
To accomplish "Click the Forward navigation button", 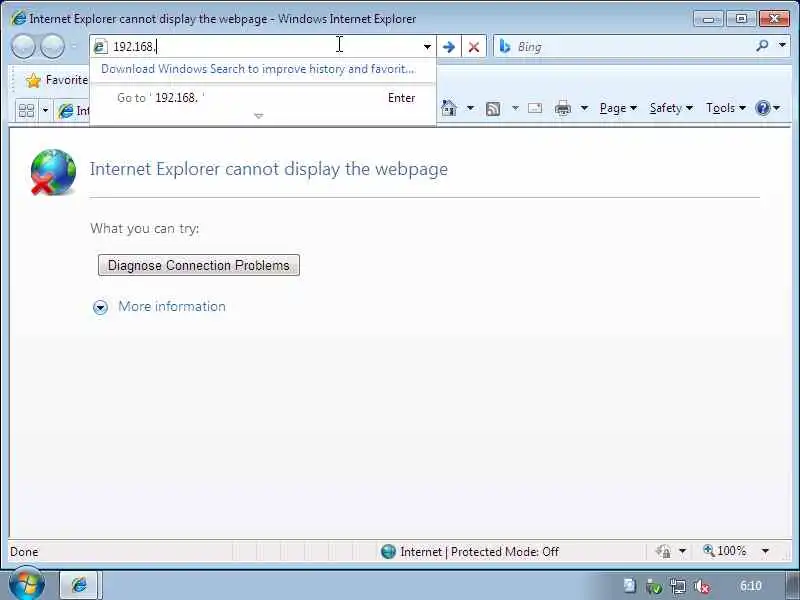I will pyautogui.click(x=53, y=47).
